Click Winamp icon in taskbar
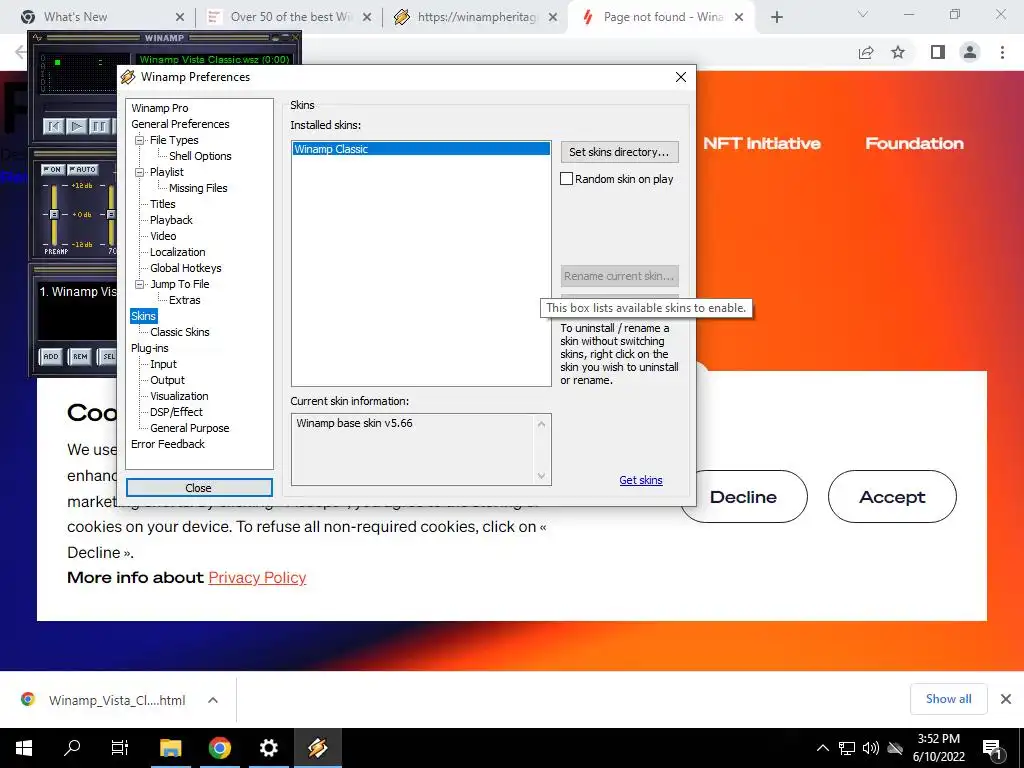Screen dimensions: 1024x768 click(317, 748)
